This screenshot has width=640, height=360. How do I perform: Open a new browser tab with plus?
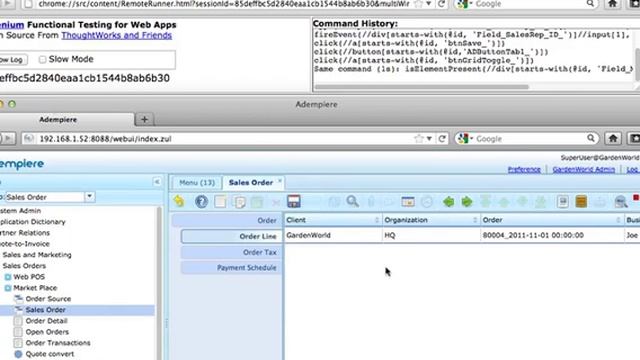click(x=144, y=119)
